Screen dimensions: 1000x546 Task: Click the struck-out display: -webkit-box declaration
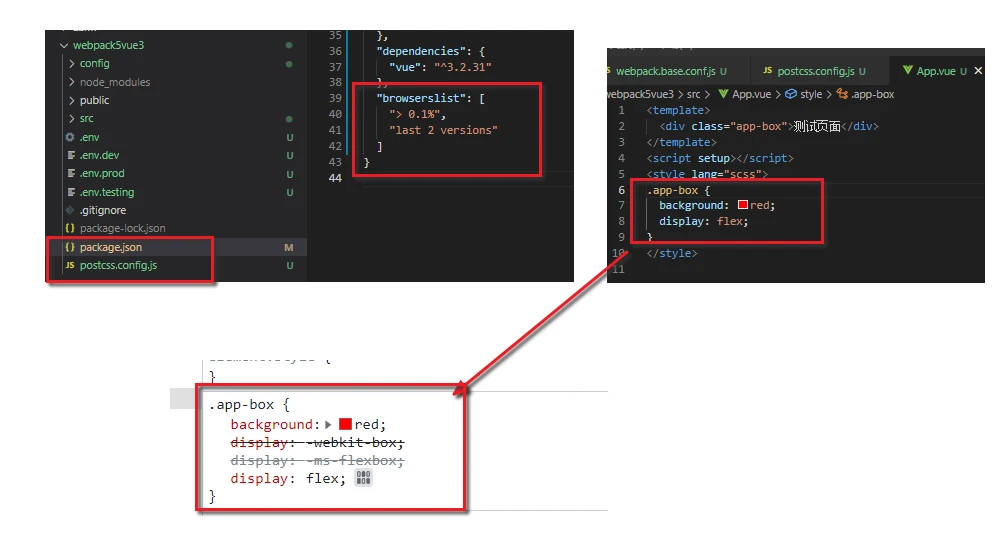[x=317, y=442]
